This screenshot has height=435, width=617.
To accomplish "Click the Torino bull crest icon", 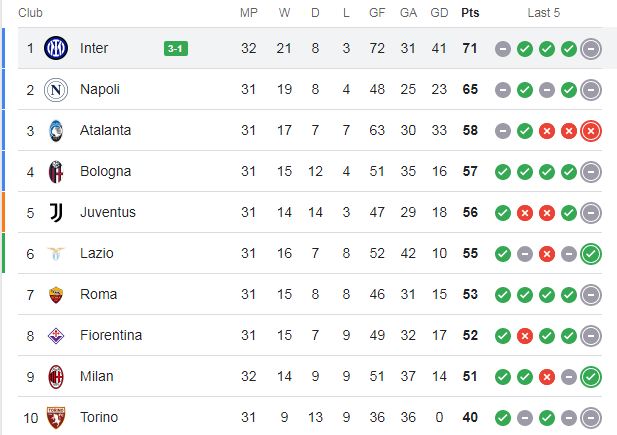I will [x=56, y=418].
